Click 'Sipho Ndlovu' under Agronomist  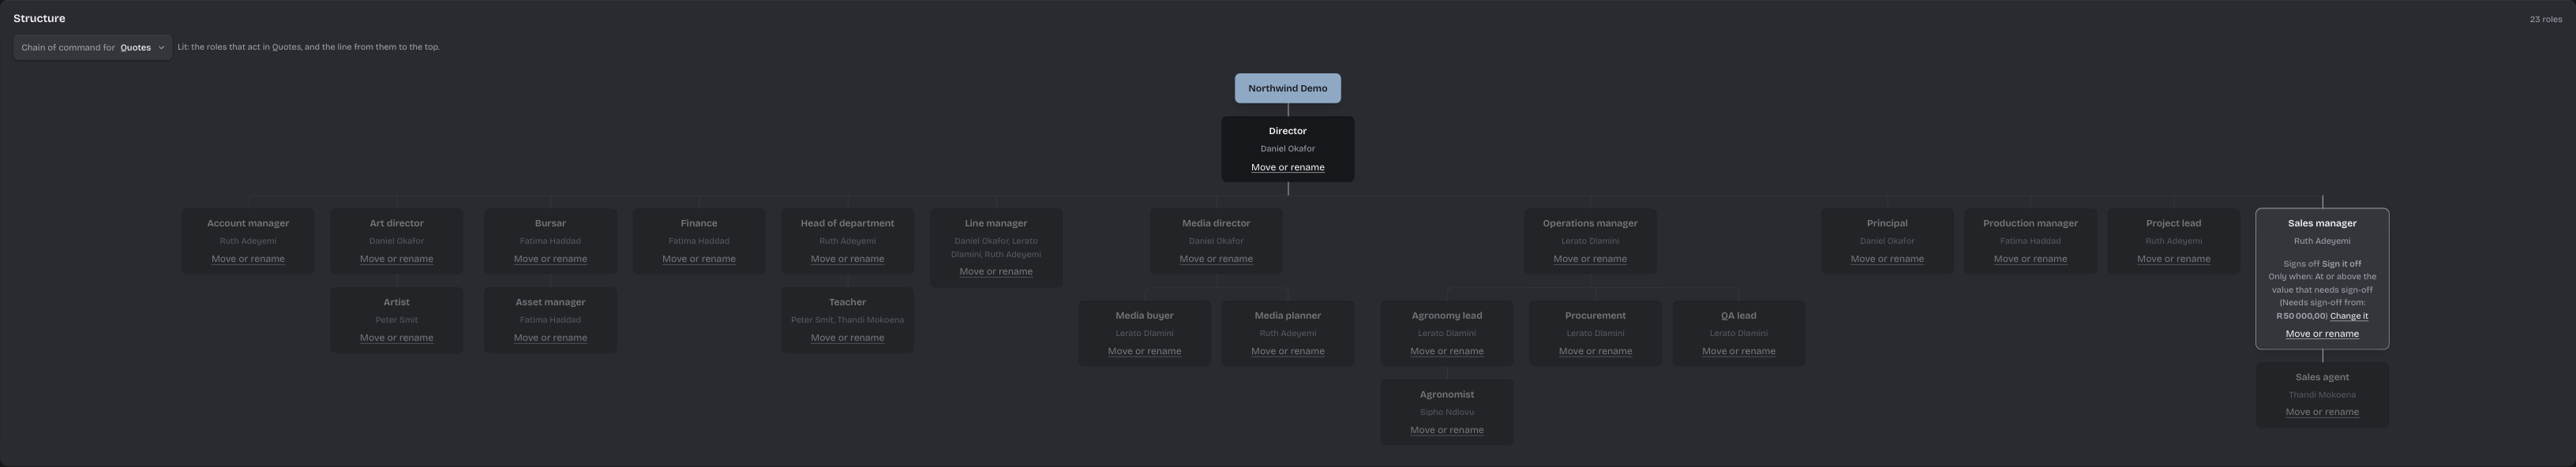(x=1446, y=412)
